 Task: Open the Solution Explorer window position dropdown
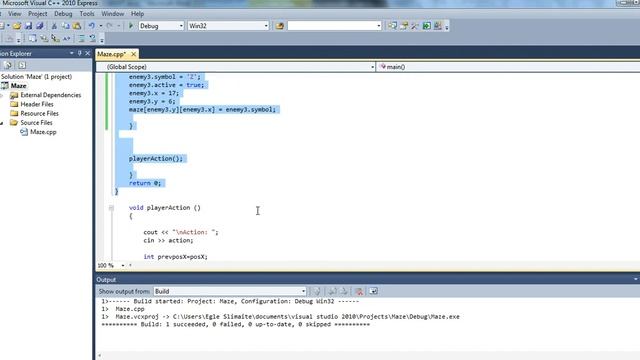pos(71,53)
